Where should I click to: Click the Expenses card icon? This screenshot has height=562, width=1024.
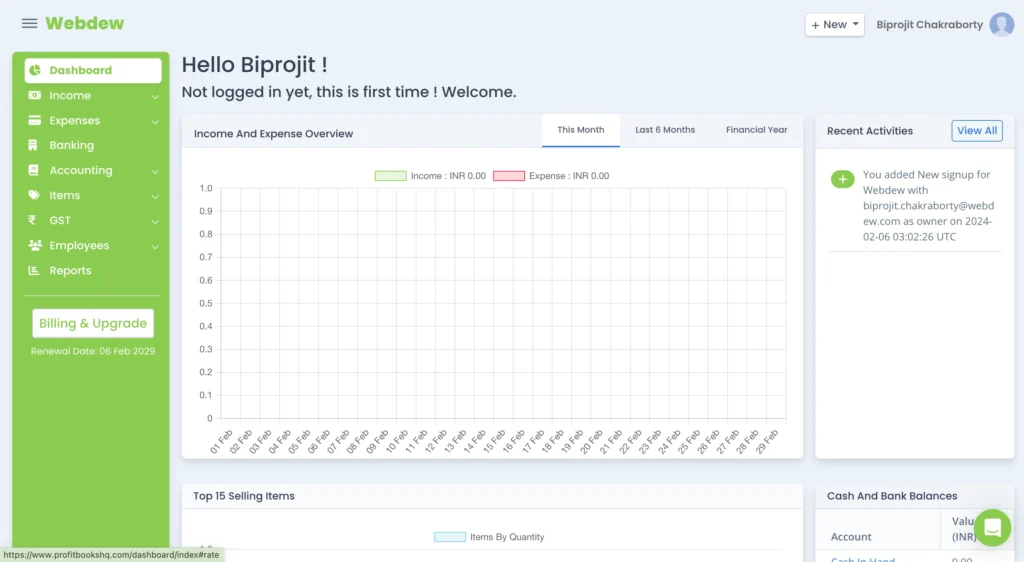coord(35,120)
